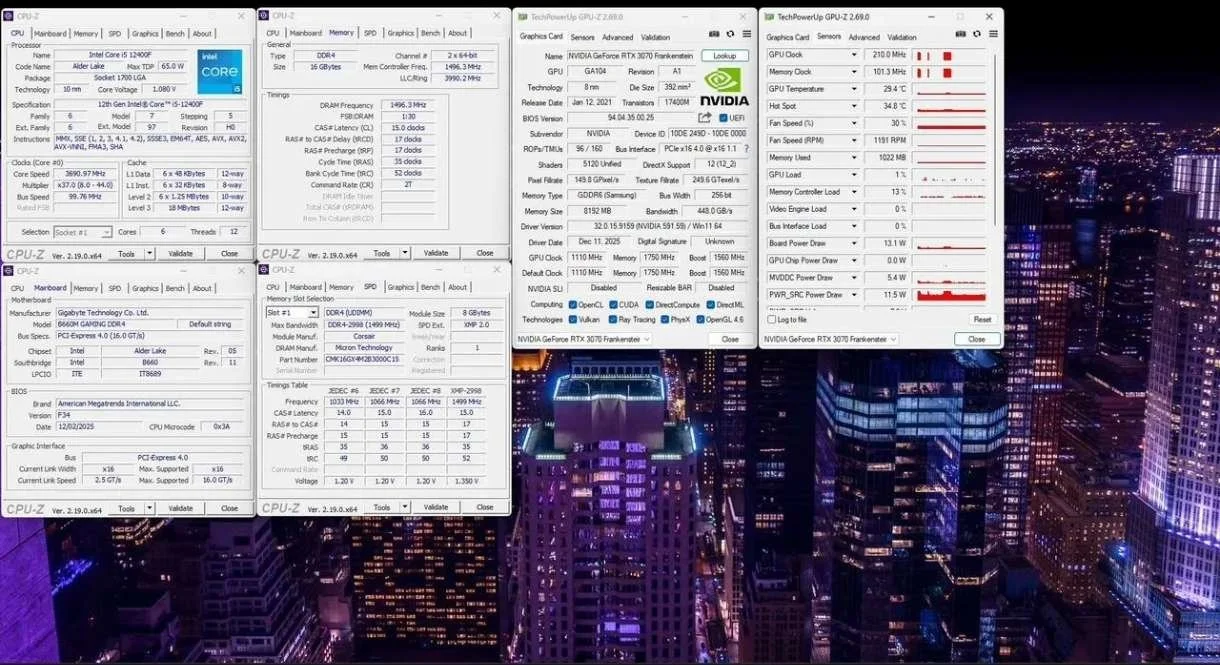This screenshot has width=1220, height=665.
Task: Open the Memory Used sensor dropdown
Action: click(853, 157)
